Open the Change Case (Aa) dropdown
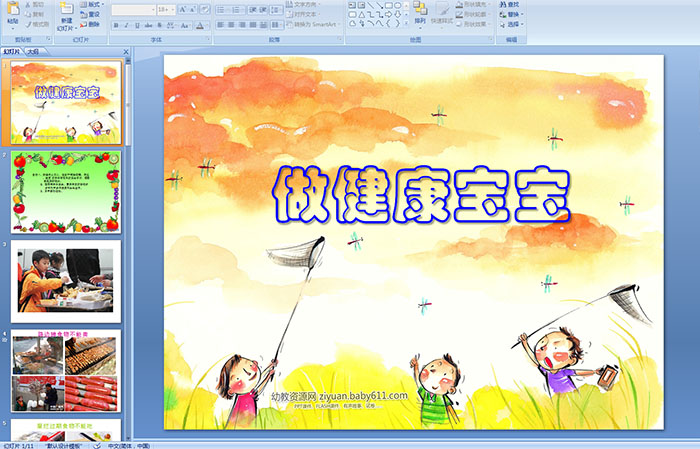Image resolution: width=700 pixels, height=449 pixels. tap(186, 25)
